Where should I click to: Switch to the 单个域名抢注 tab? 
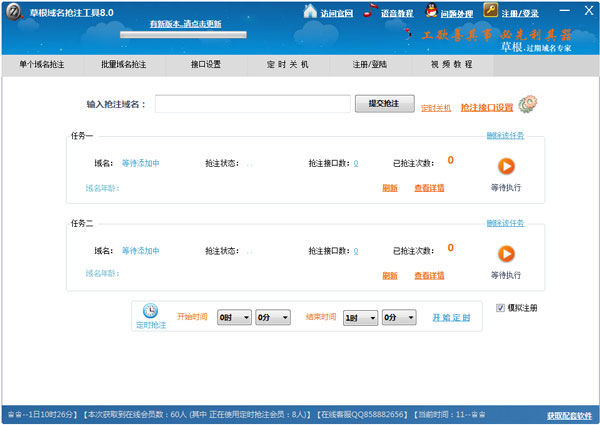[42, 65]
